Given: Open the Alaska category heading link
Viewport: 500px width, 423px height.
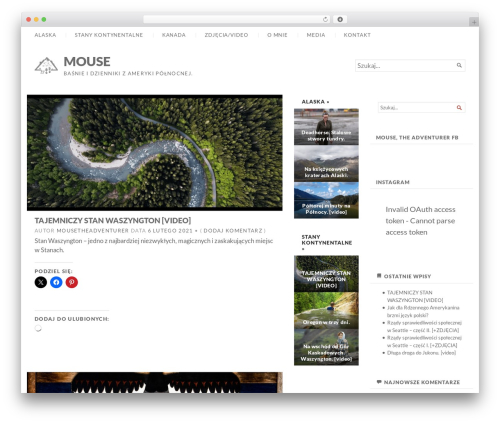Looking at the screenshot, I should (315, 102).
